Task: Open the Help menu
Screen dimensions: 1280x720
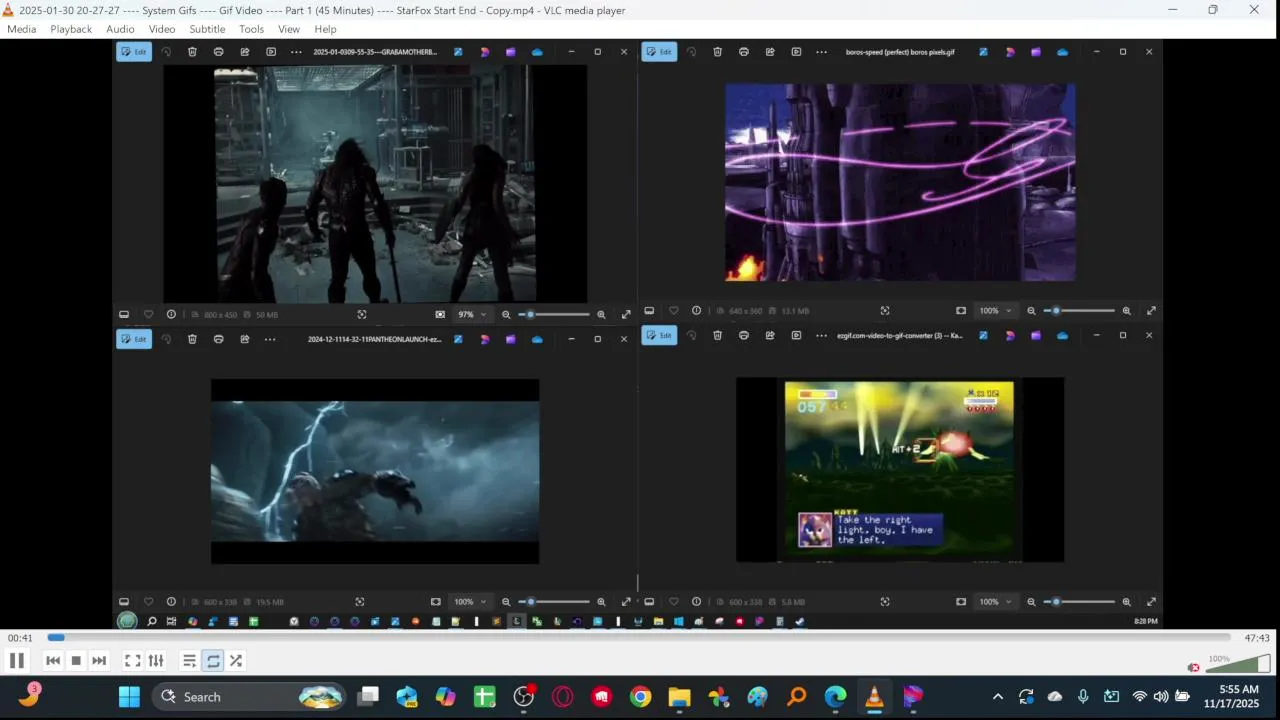Action: (x=325, y=29)
